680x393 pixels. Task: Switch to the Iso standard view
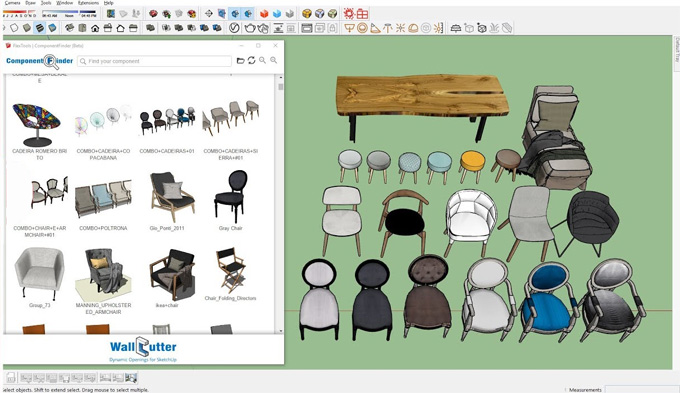[x=69, y=28]
